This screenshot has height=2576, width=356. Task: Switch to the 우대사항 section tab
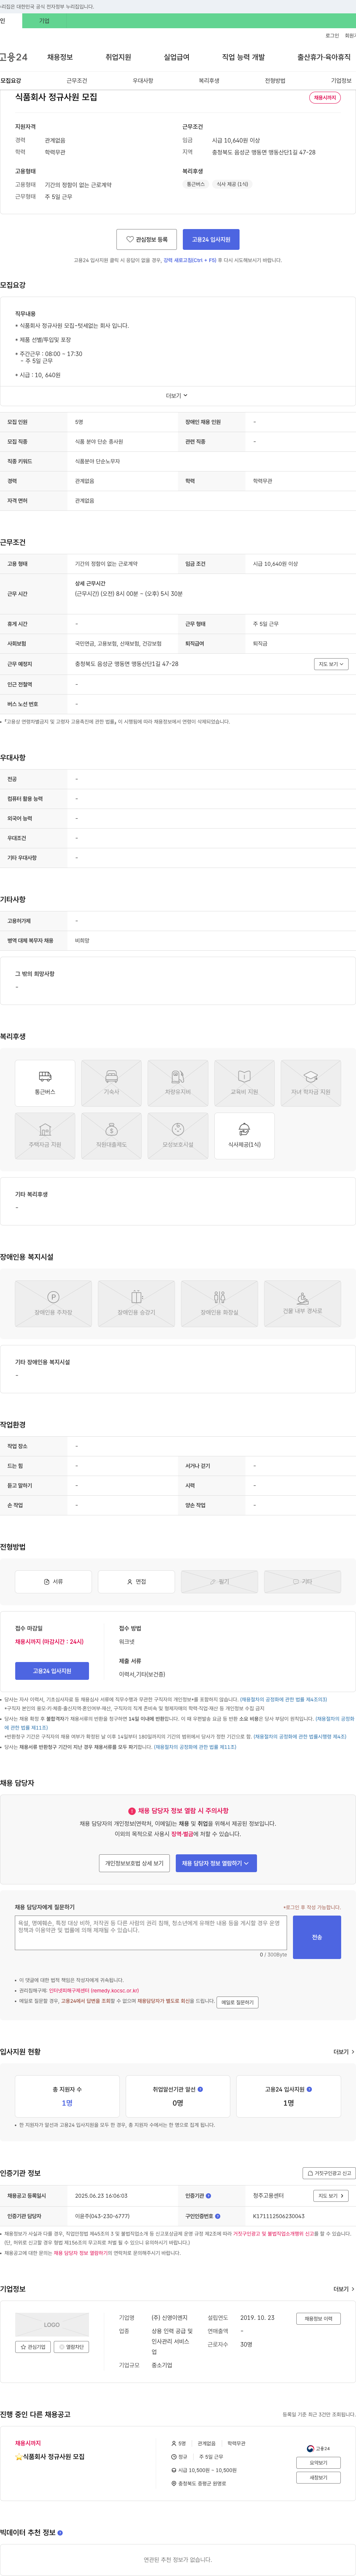click(143, 81)
